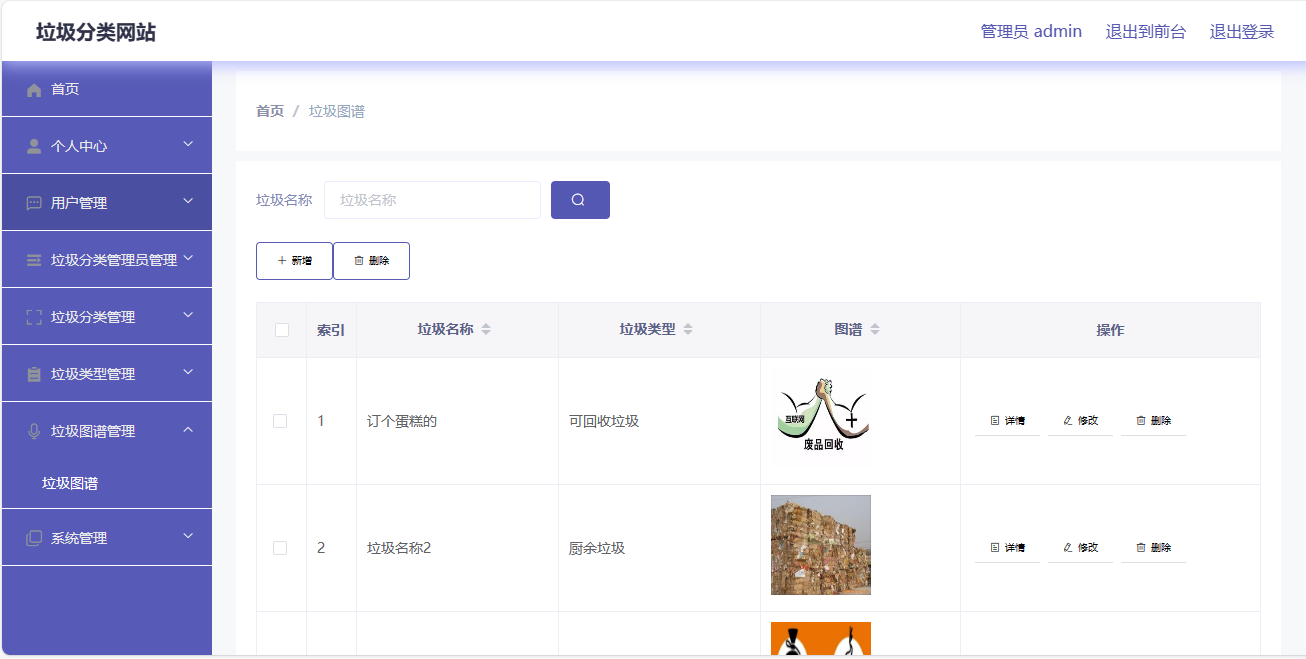Select the home icon beside 首页

coord(34,88)
